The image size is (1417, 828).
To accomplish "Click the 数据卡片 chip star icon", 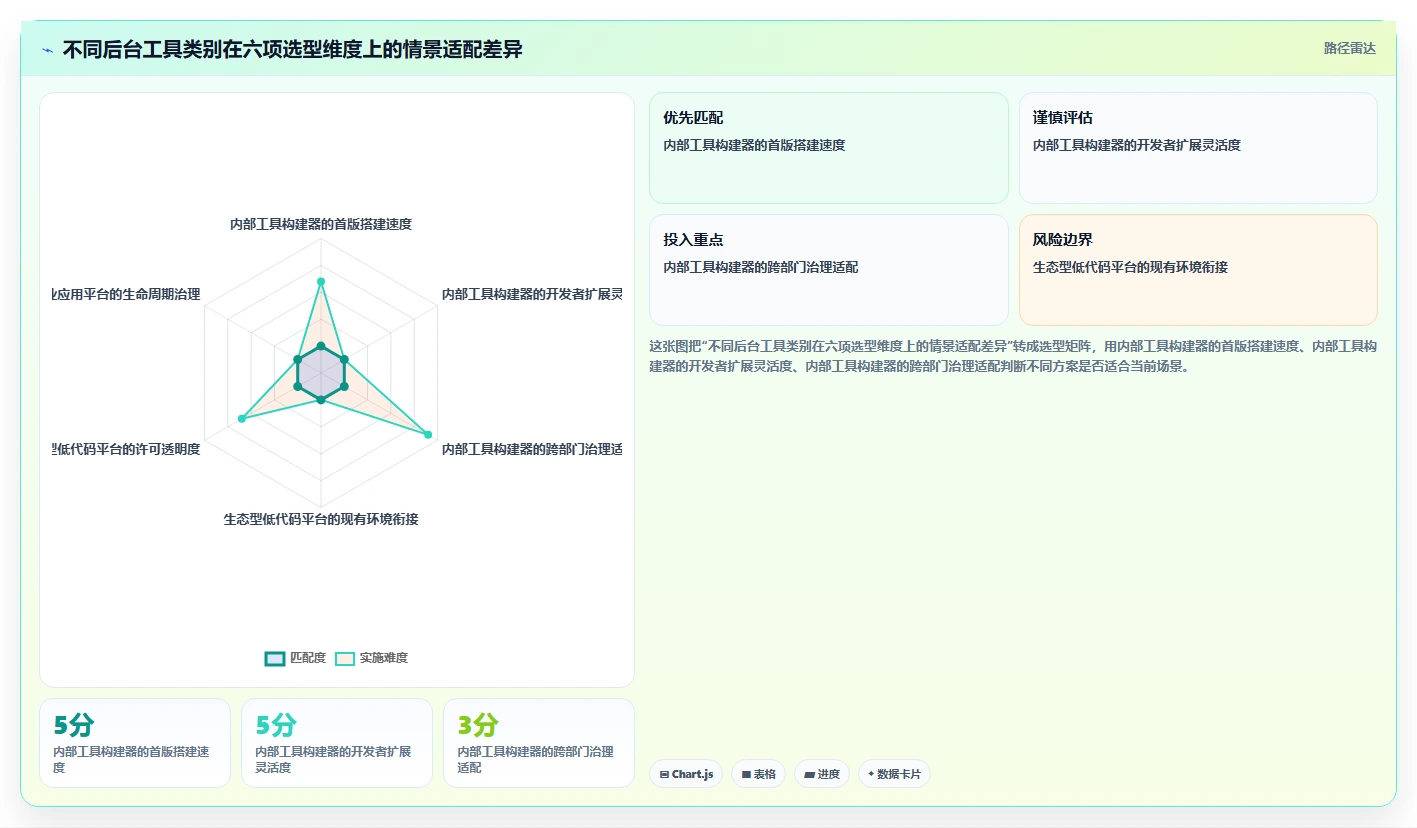I will pyautogui.click(x=871, y=774).
